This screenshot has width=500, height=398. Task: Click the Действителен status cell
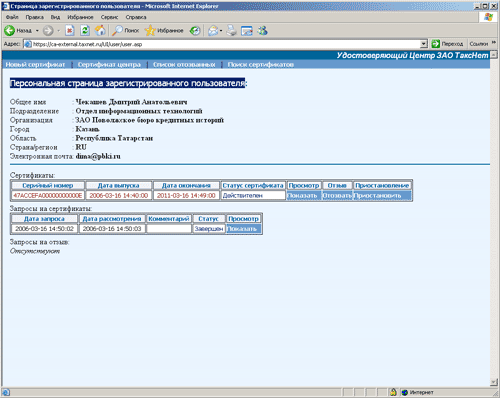pos(253,196)
